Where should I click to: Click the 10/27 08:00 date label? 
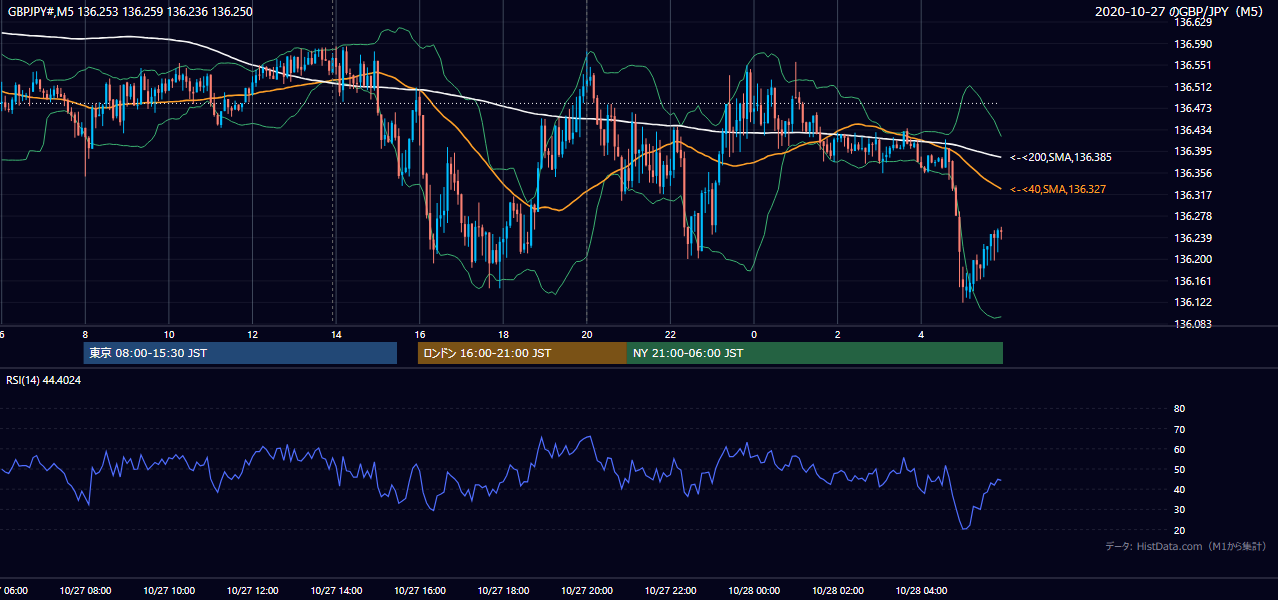pyautogui.click(x=85, y=591)
